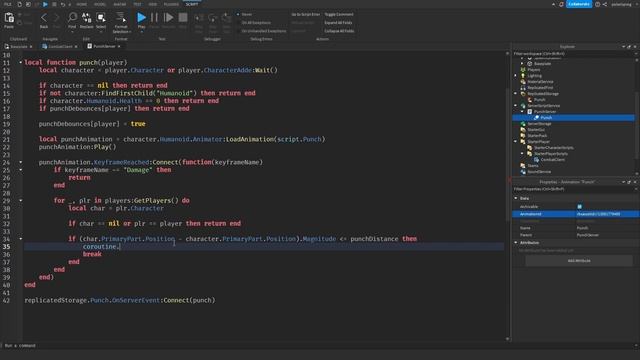Click quick-access stop icon in title bar
Viewport: 640px width, 360px height.
(x=54, y=4)
